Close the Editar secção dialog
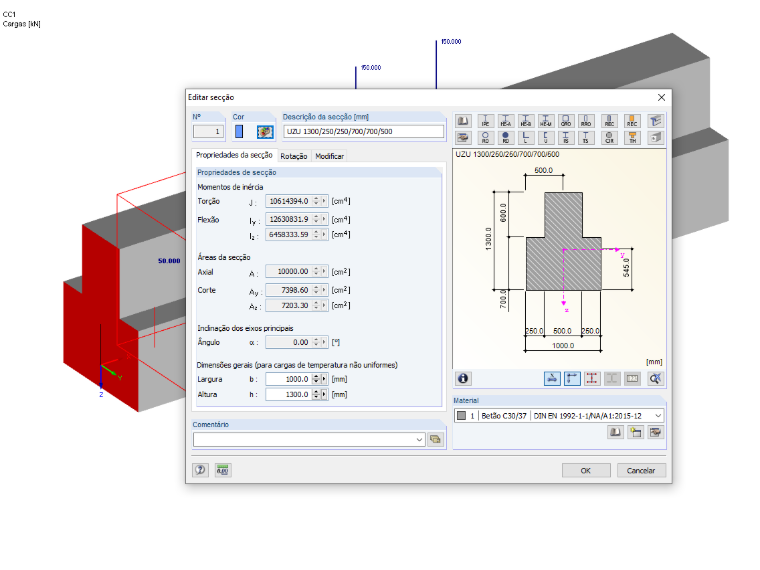This screenshot has height=570, width=760. click(661, 97)
